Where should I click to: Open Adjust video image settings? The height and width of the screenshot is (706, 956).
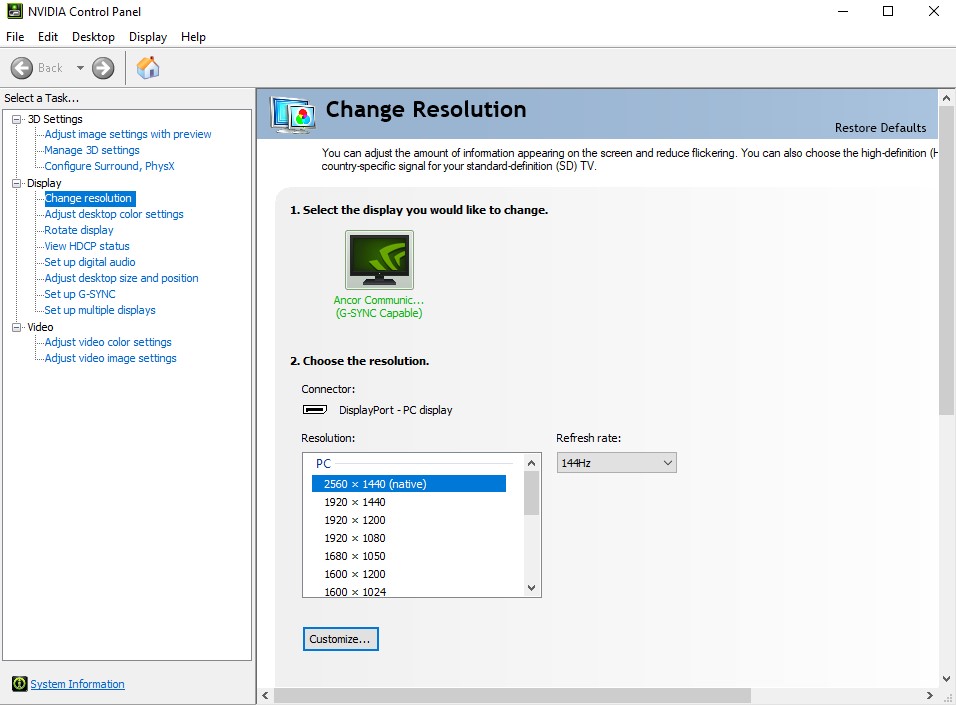(110, 358)
